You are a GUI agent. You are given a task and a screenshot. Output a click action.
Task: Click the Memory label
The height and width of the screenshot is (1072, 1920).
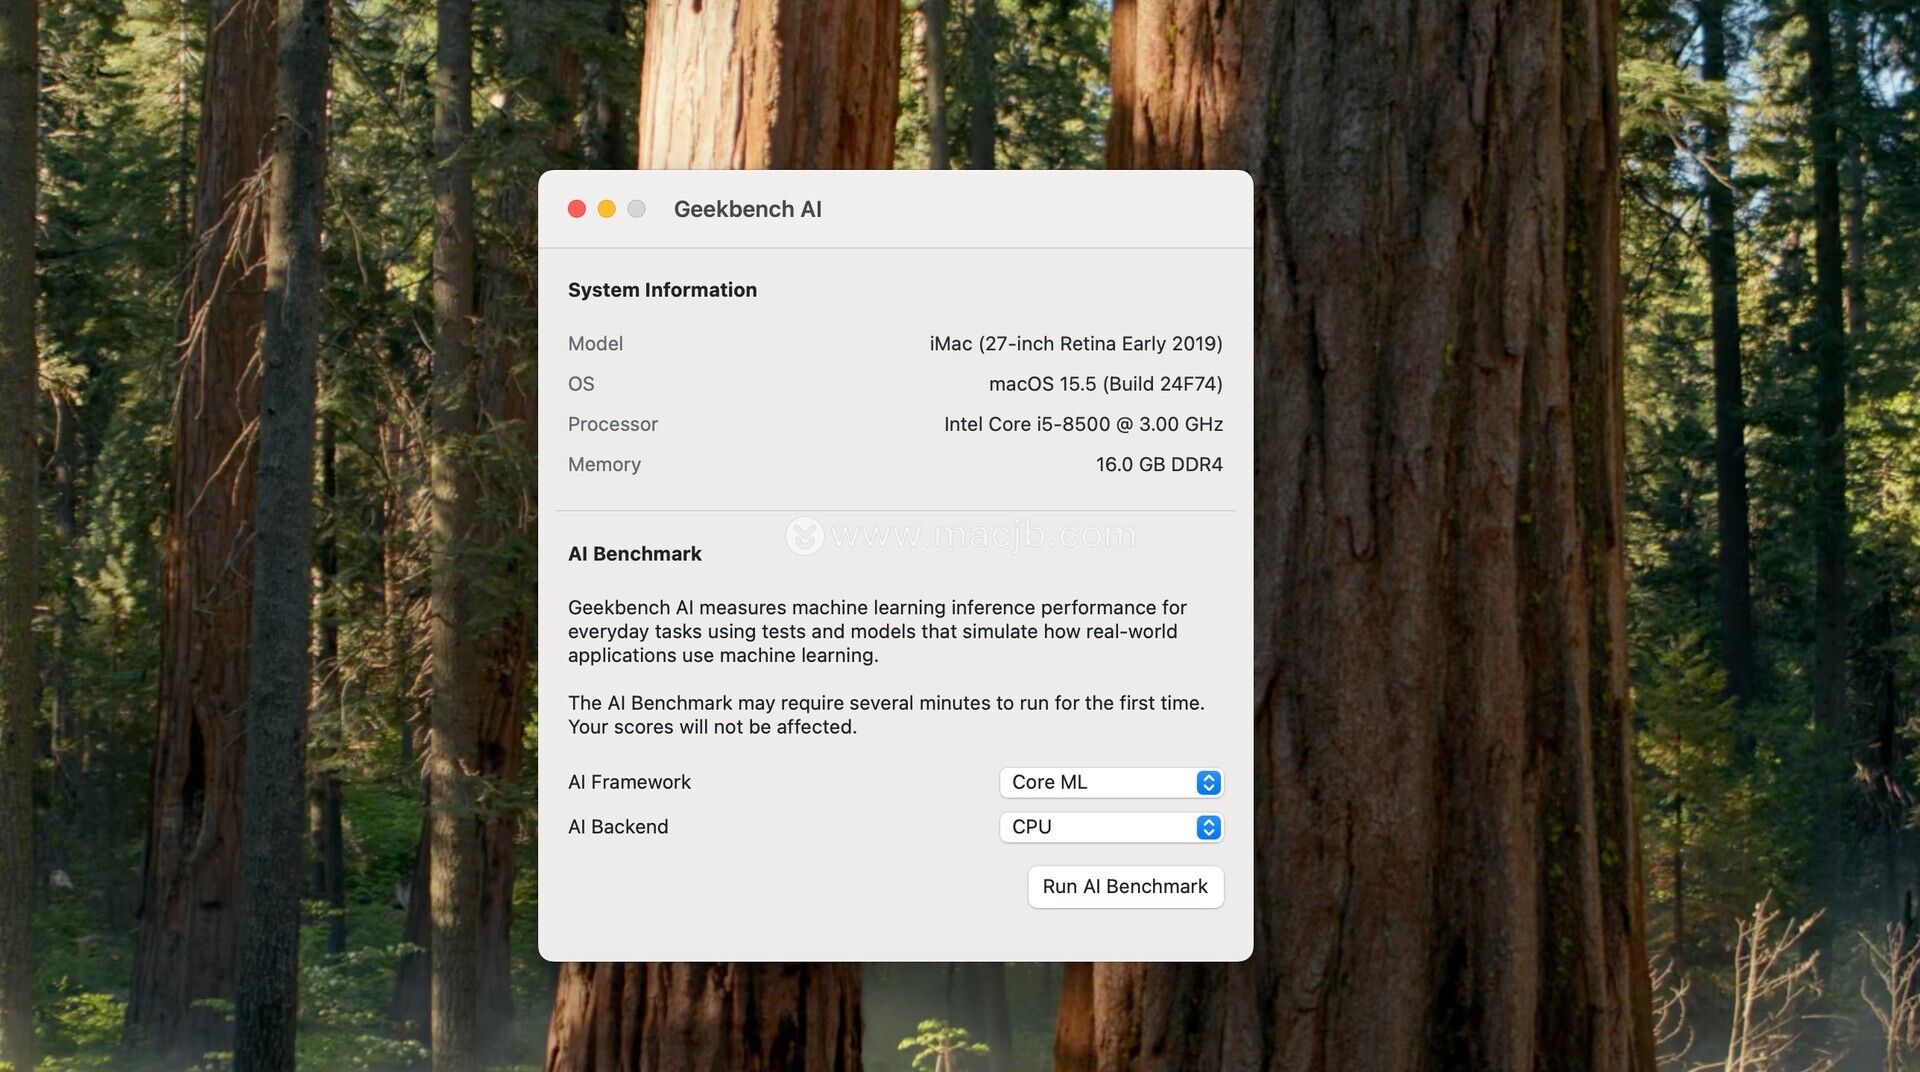tap(604, 464)
